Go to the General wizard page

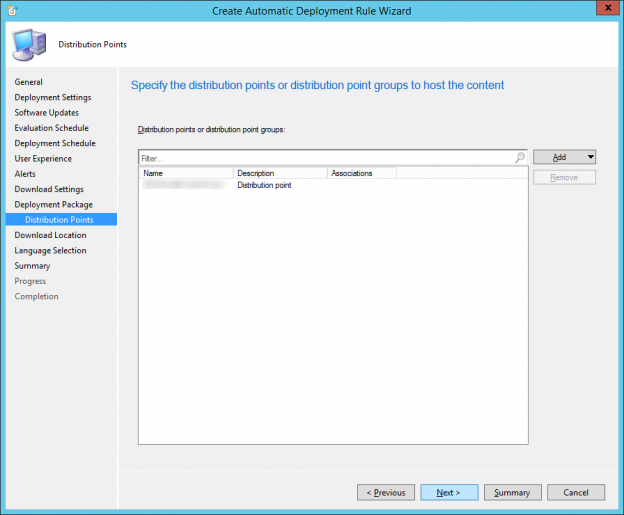coord(29,82)
